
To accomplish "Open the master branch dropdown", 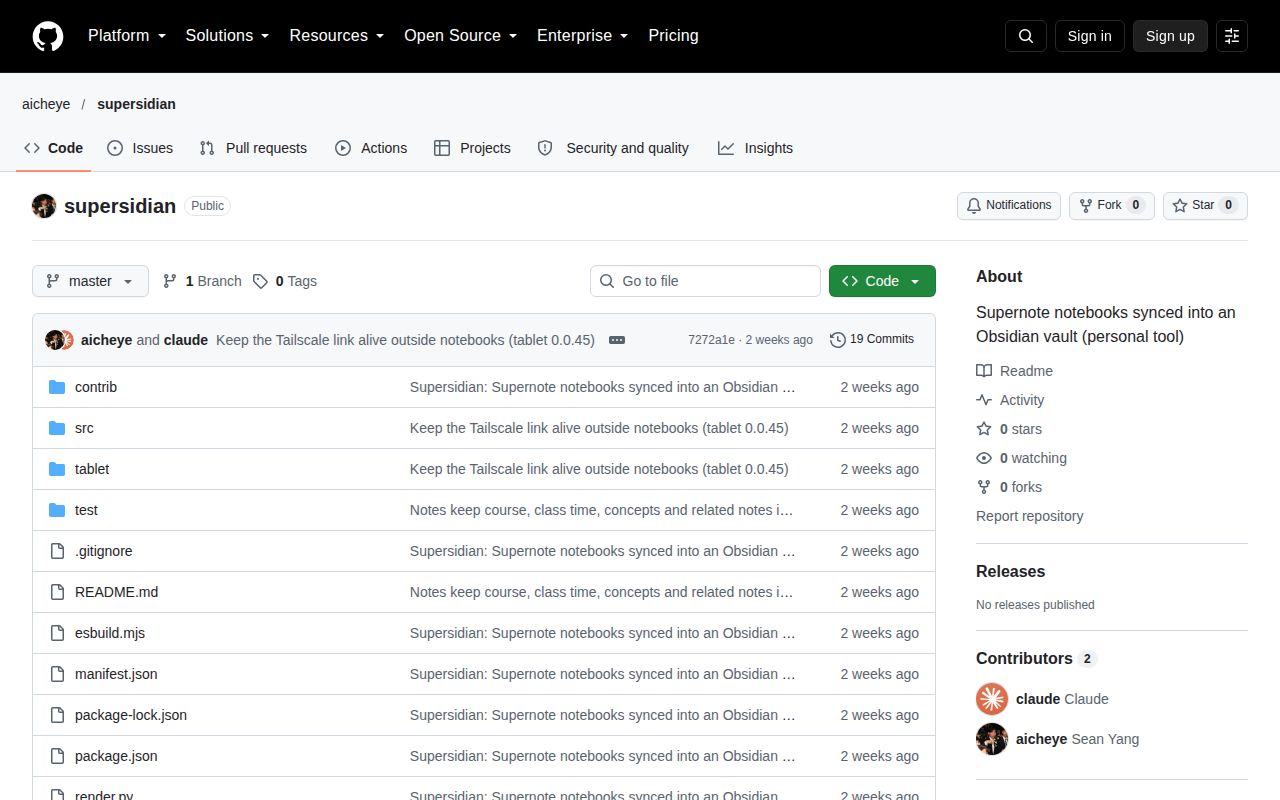I will click(90, 281).
